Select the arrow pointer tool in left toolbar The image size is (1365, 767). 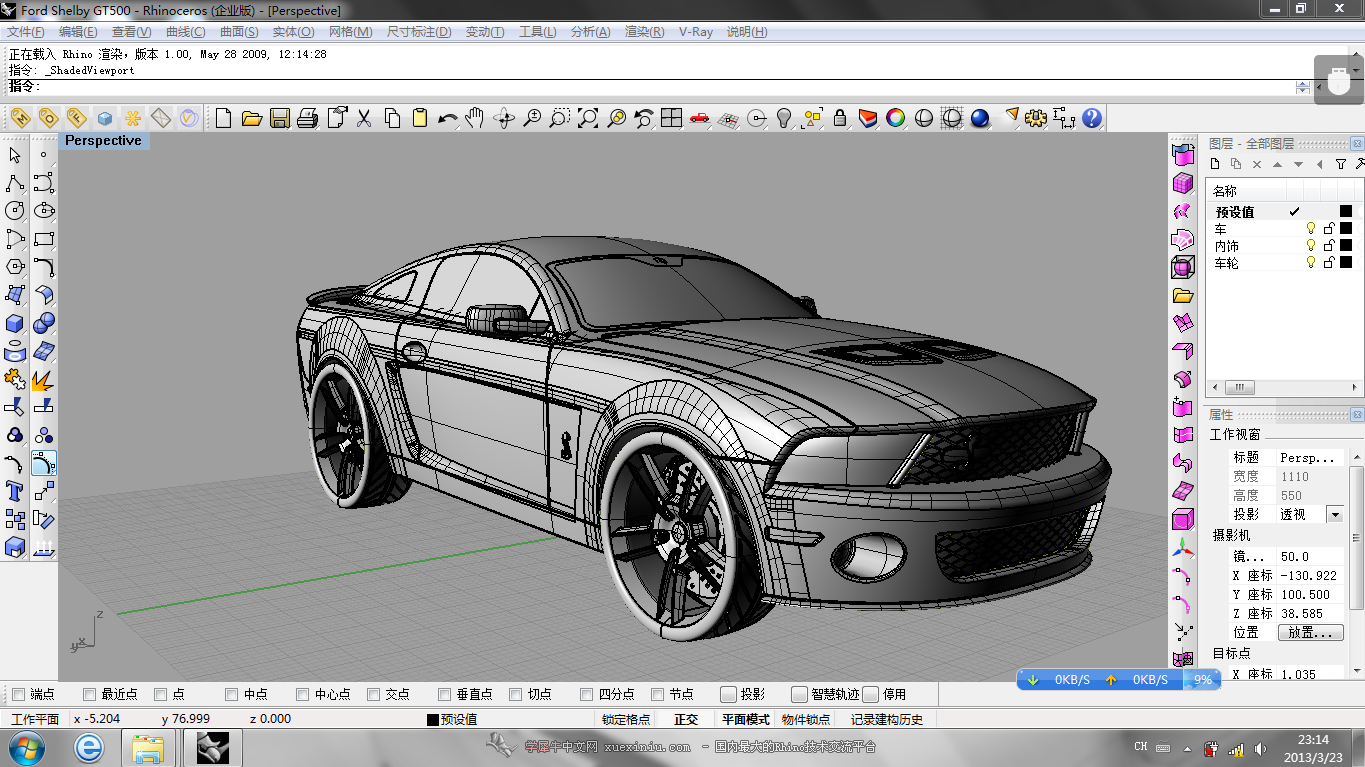15,155
